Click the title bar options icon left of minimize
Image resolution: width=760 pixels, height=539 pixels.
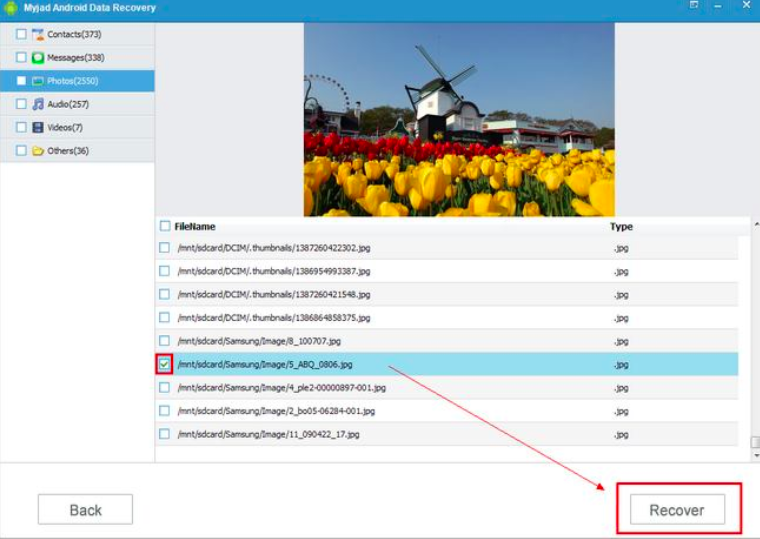coord(694,6)
